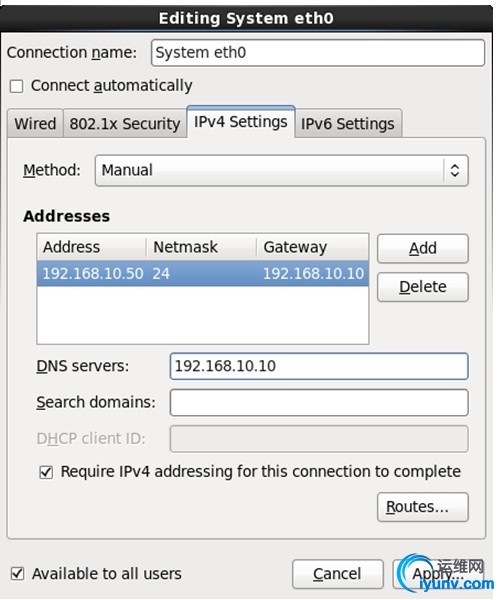
Task: Apply the connection settings
Action: [438, 574]
